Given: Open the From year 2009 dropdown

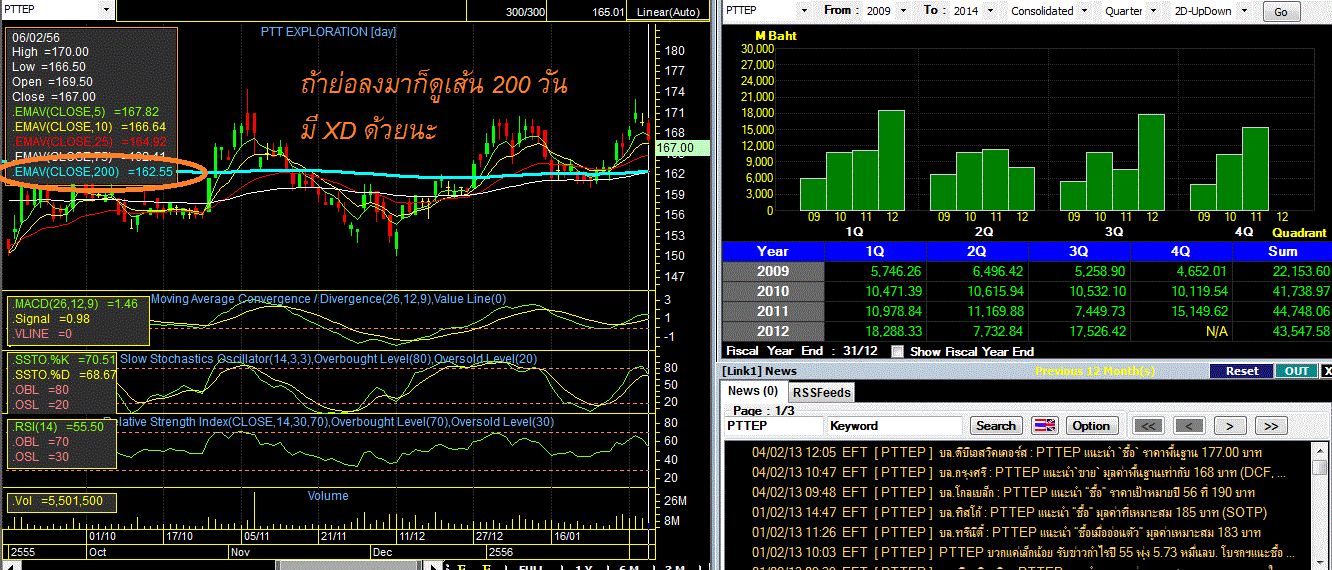Looking at the screenshot, I should tap(905, 11).
